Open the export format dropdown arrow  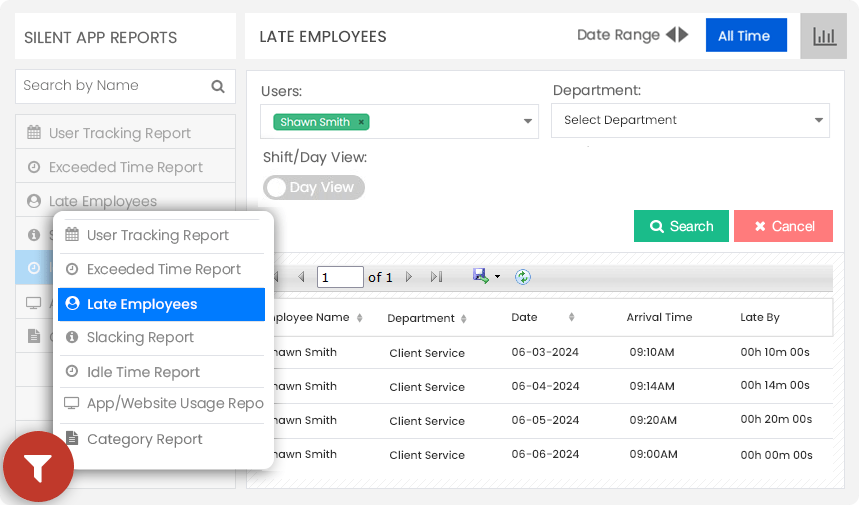[x=497, y=277]
